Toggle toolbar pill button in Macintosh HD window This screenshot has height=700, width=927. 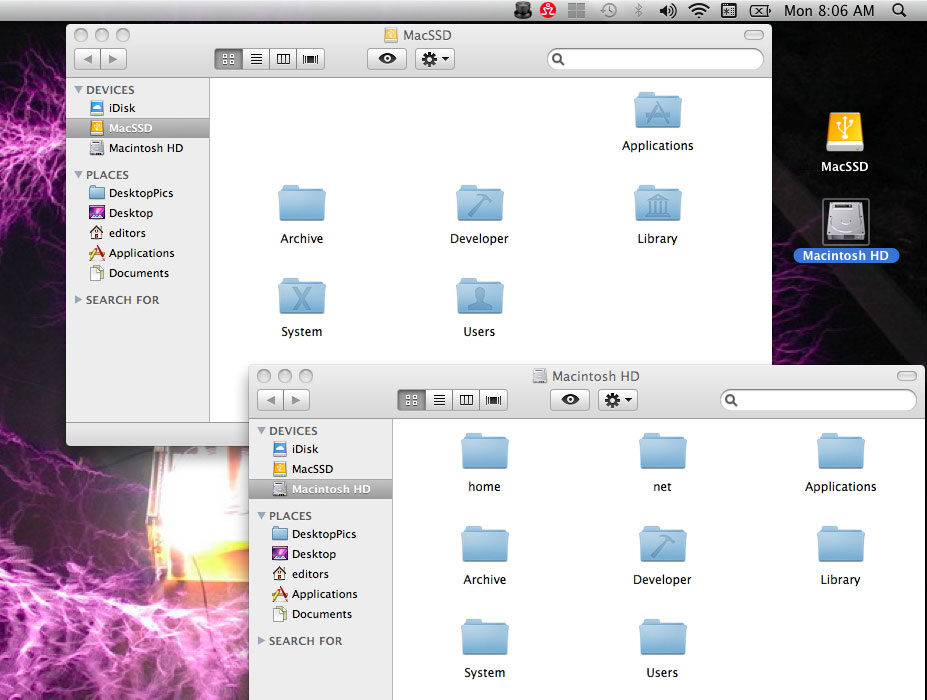[x=906, y=376]
